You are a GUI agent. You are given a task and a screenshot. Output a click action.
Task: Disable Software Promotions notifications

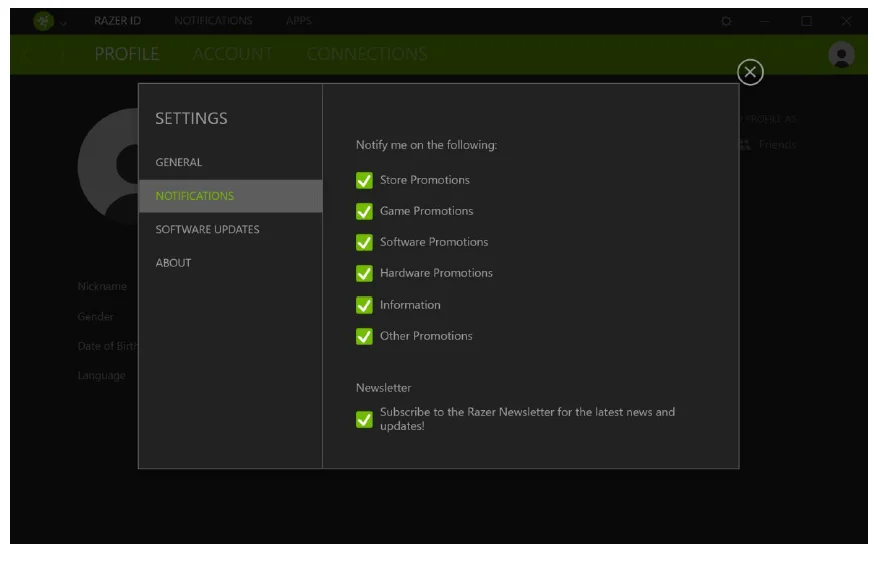[x=364, y=242]
